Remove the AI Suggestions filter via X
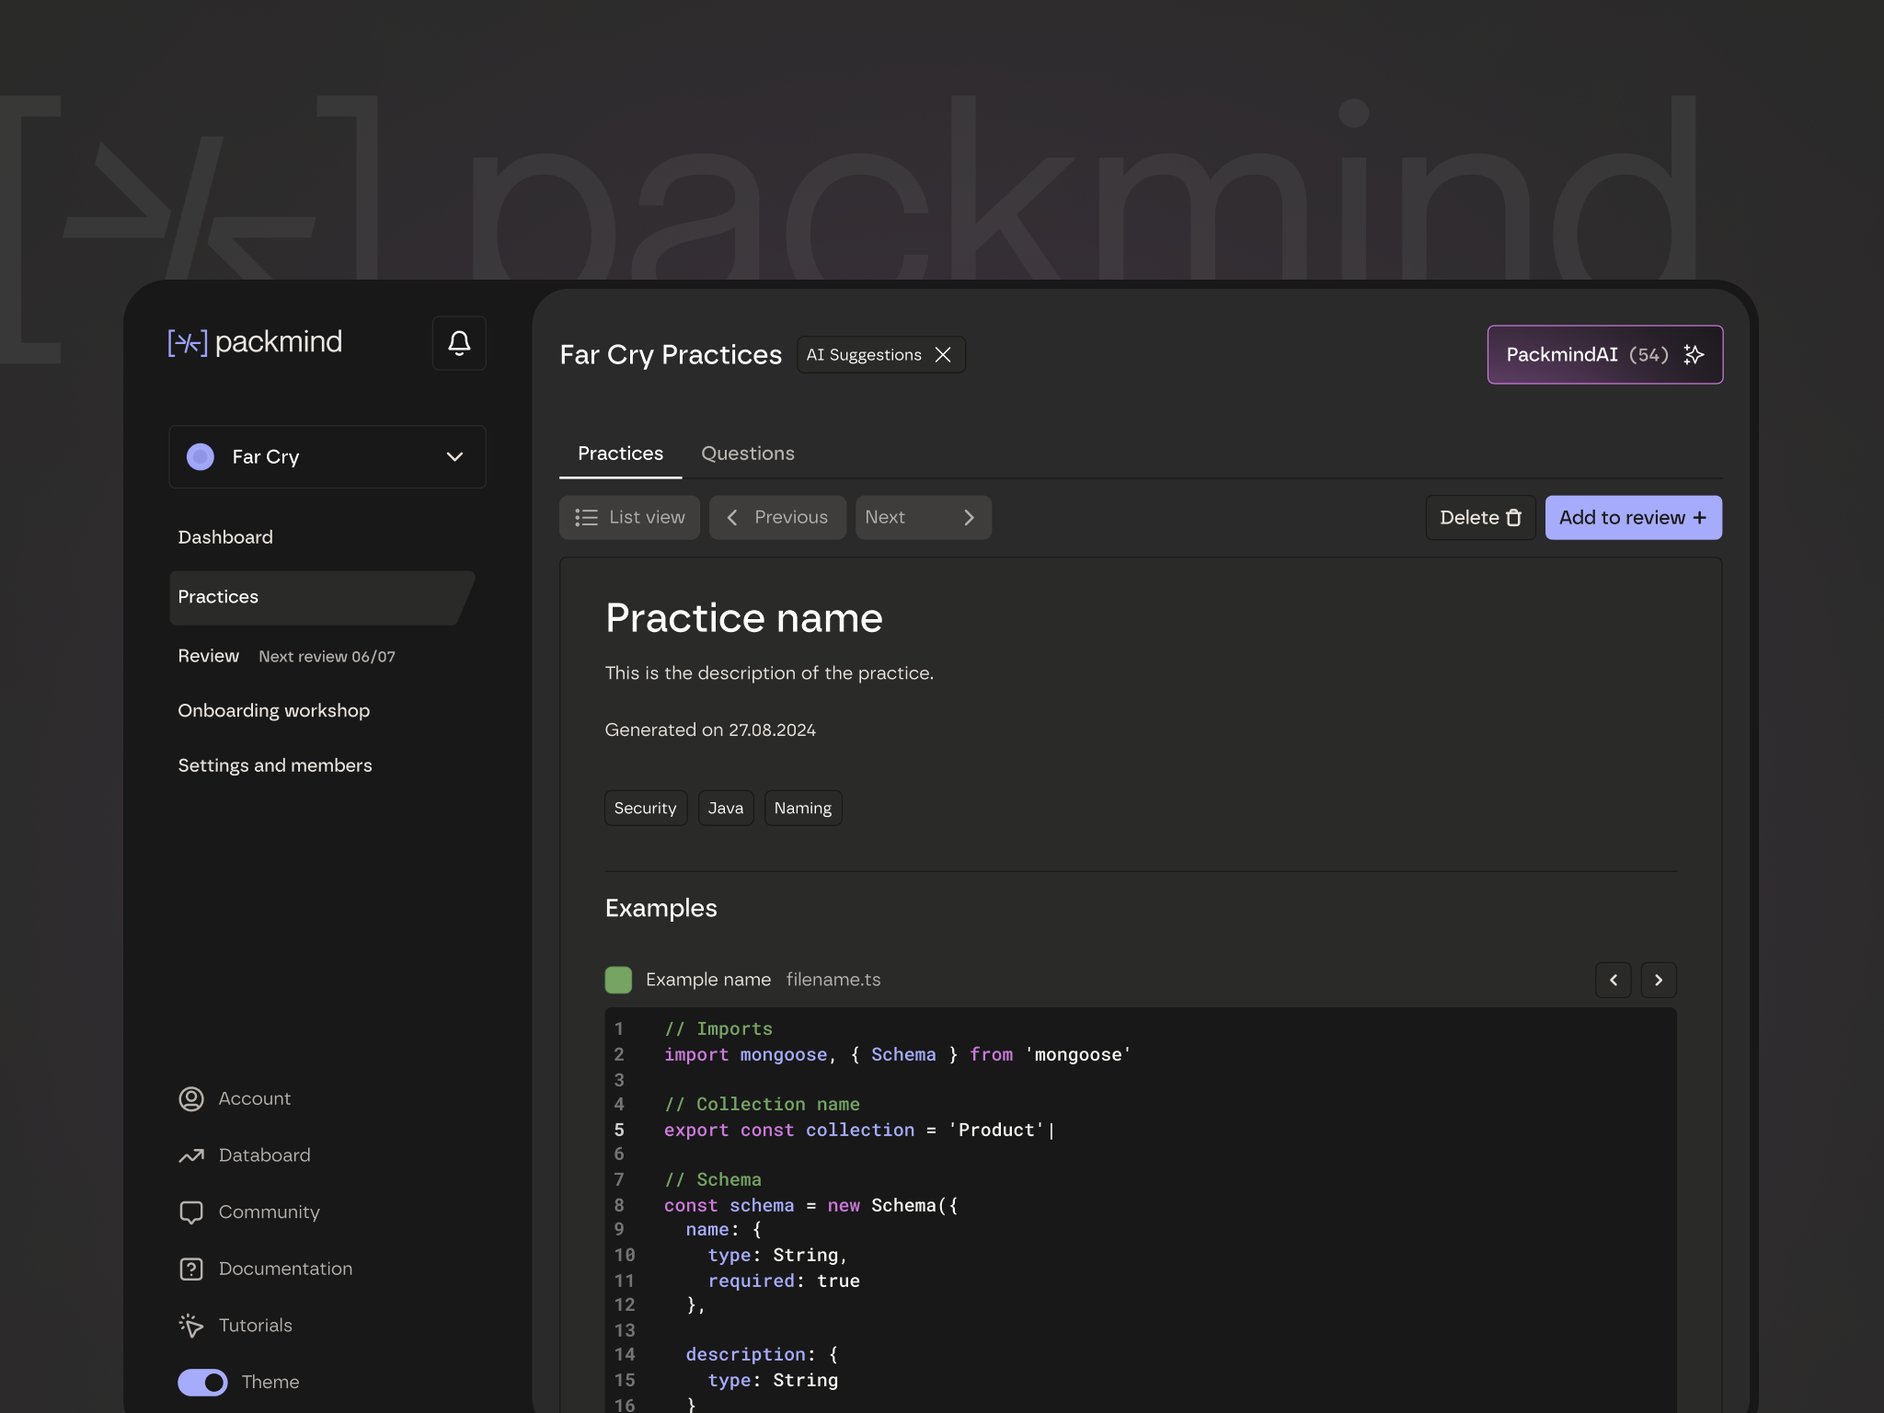1884x1413 pixels. (943, 355)
